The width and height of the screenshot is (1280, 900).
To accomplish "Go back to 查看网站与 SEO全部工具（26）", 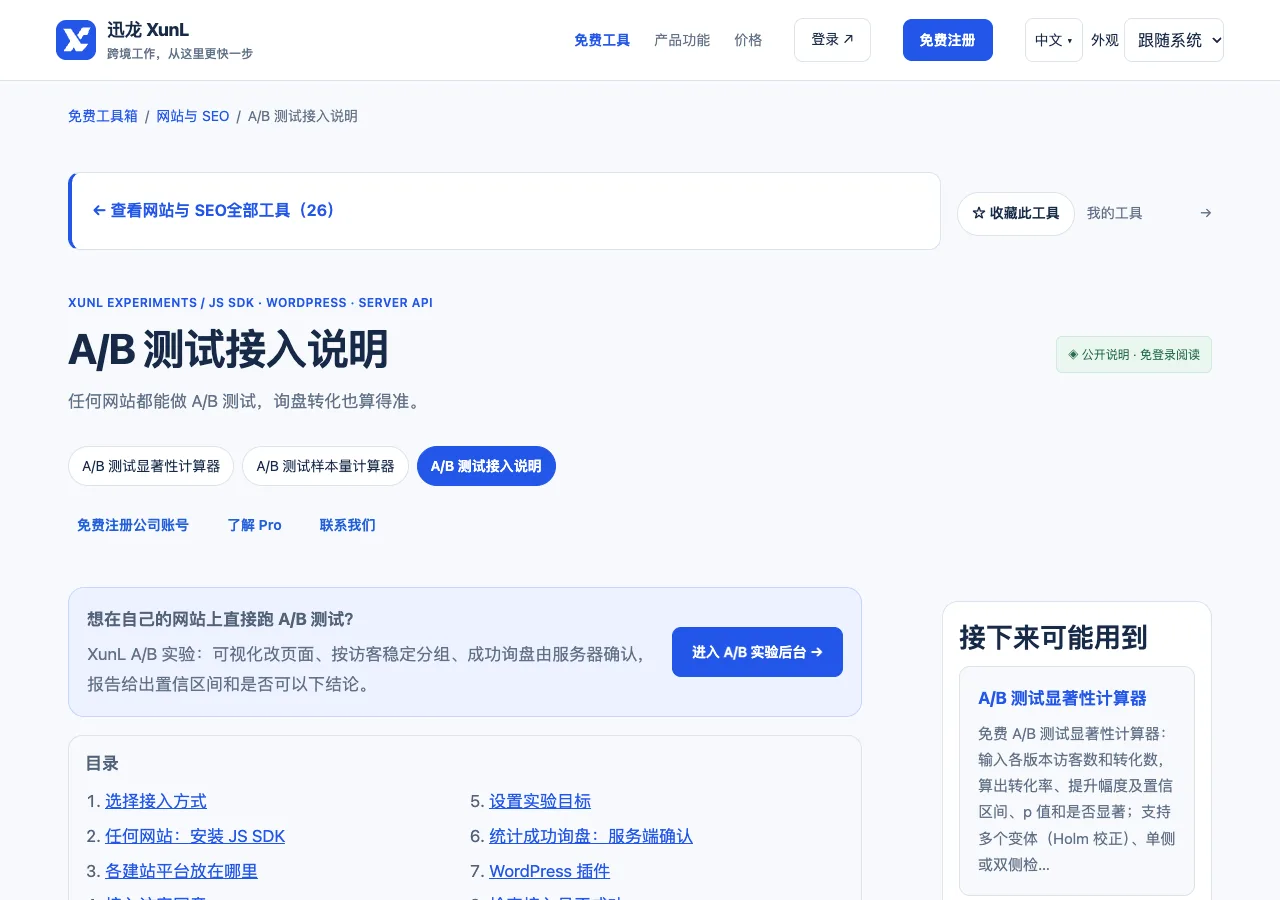I will pos(214,210).
